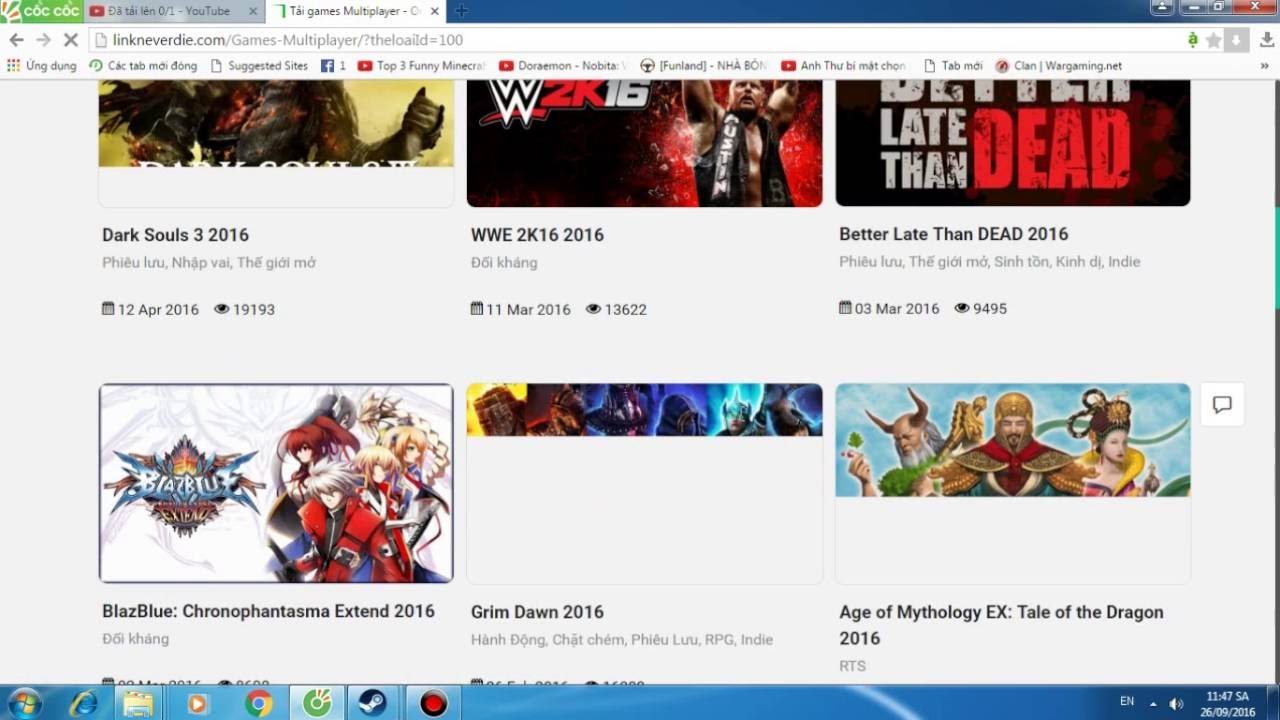
Task: Click the Grim Dawn banner image
Action: (644, 410)
